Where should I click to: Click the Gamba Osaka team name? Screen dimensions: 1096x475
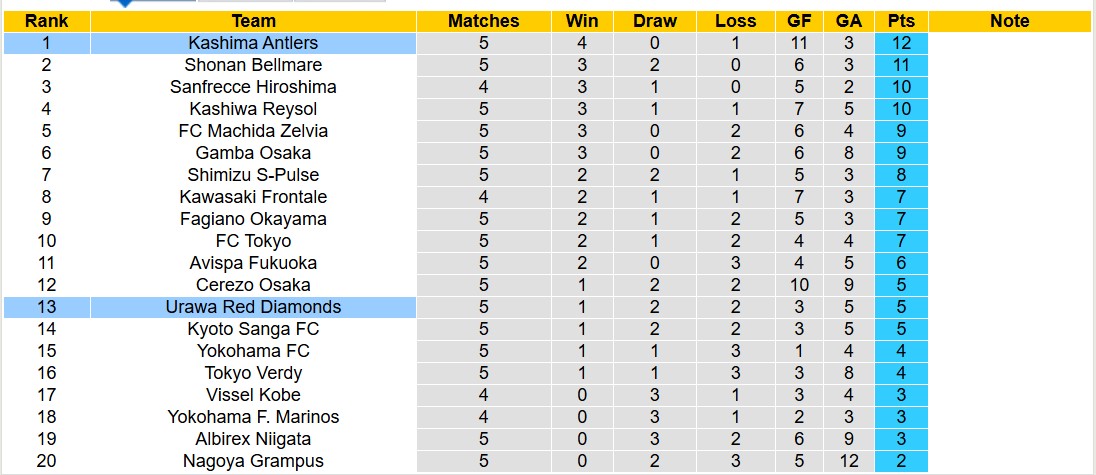253,153
